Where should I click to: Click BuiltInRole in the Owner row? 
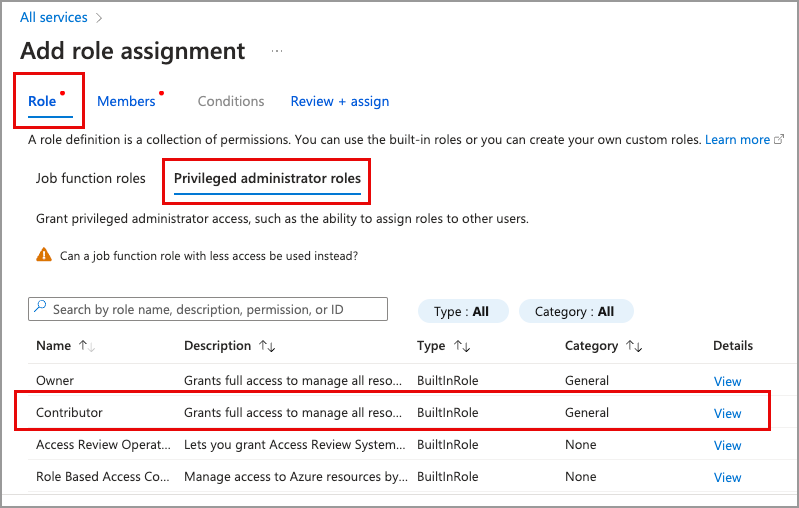pyautogui.click(x=447, y=381)
